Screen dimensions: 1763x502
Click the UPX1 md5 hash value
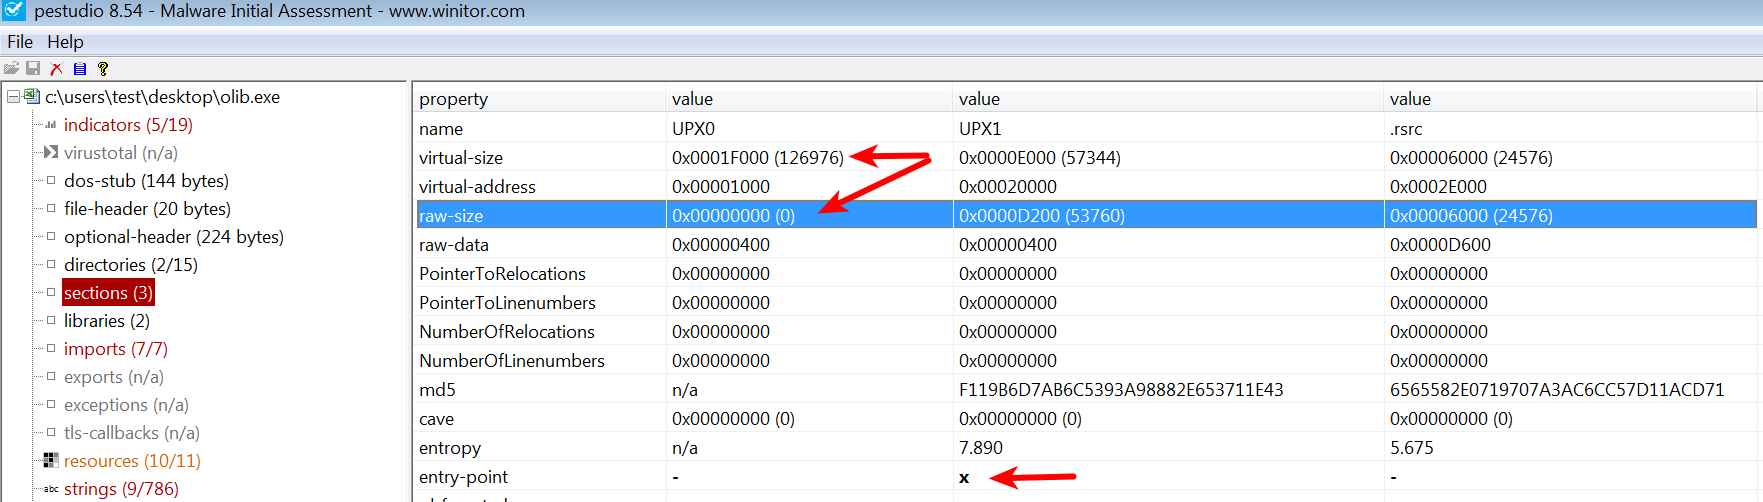(x=1120, y=390)
